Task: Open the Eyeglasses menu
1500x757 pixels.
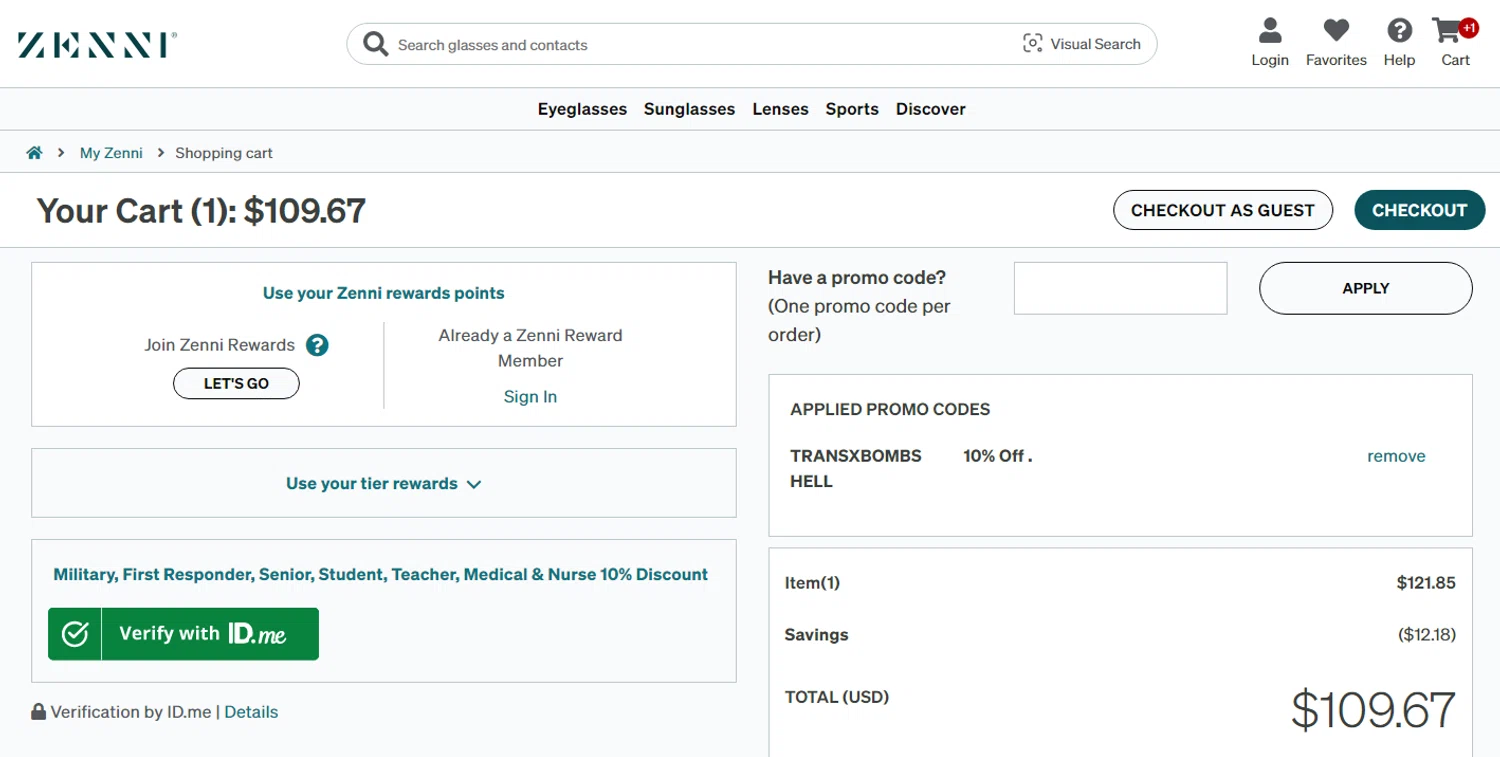Action: [x=582, y=109]
